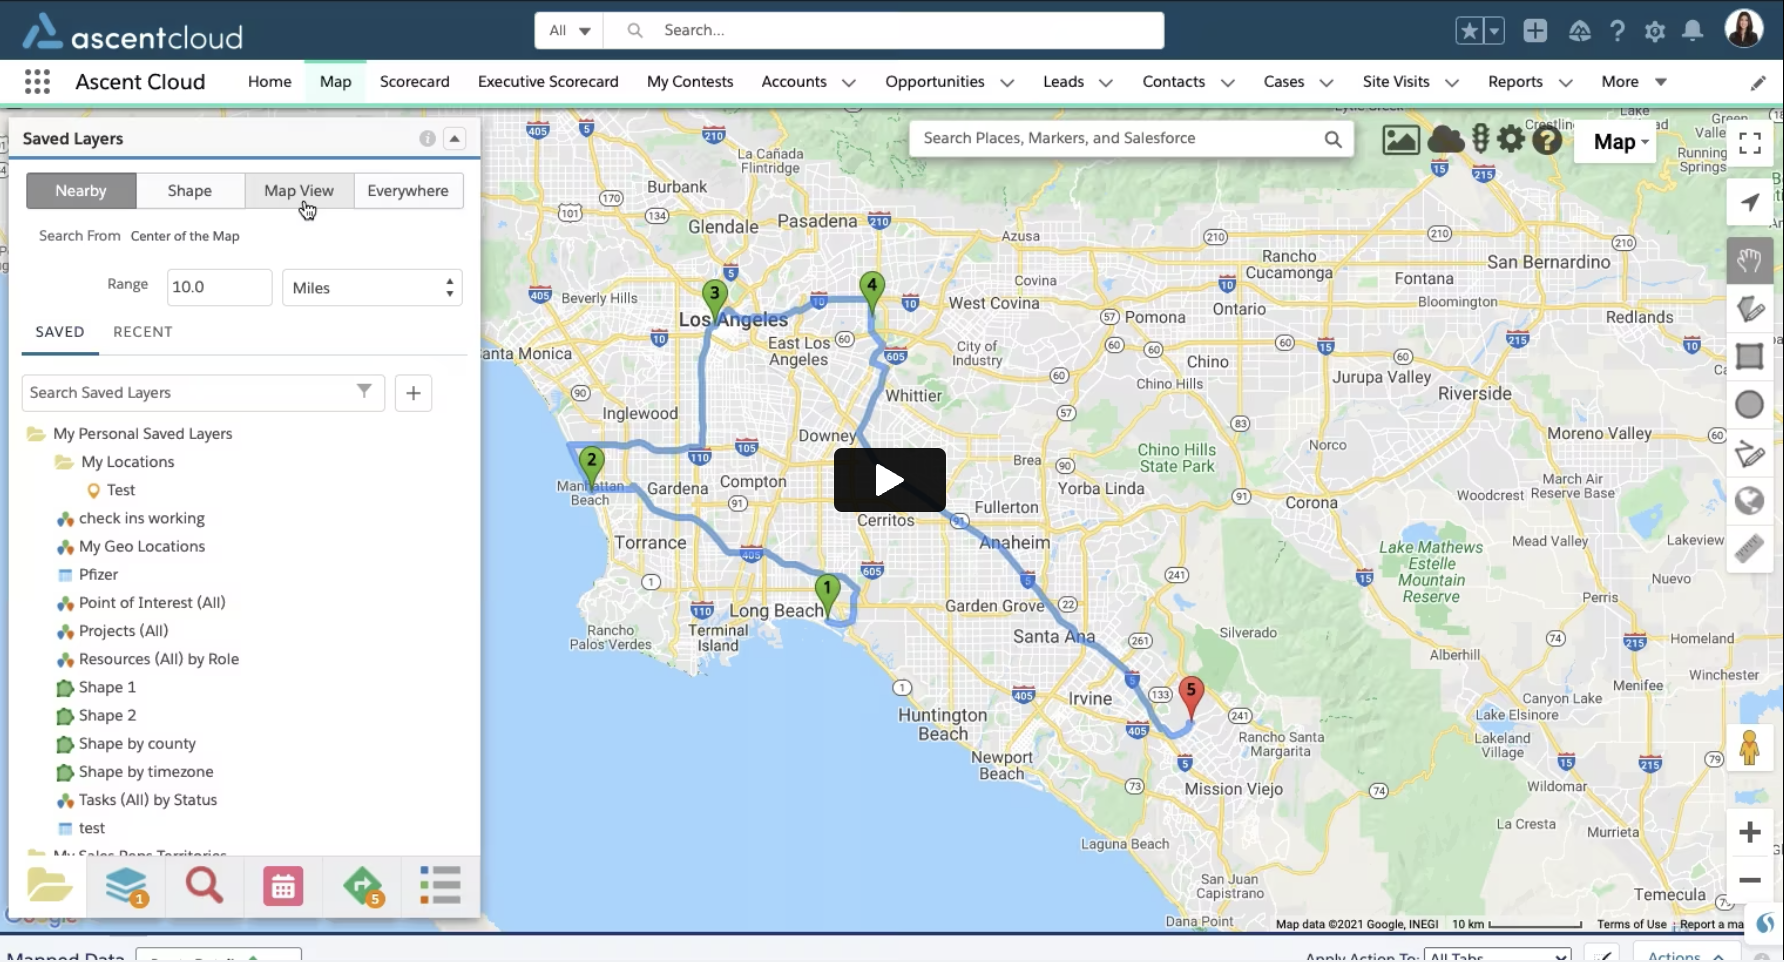The image size is (1784, 962).
Task: Expand Accounts menu chevron
Action: (x=848, y=83)
